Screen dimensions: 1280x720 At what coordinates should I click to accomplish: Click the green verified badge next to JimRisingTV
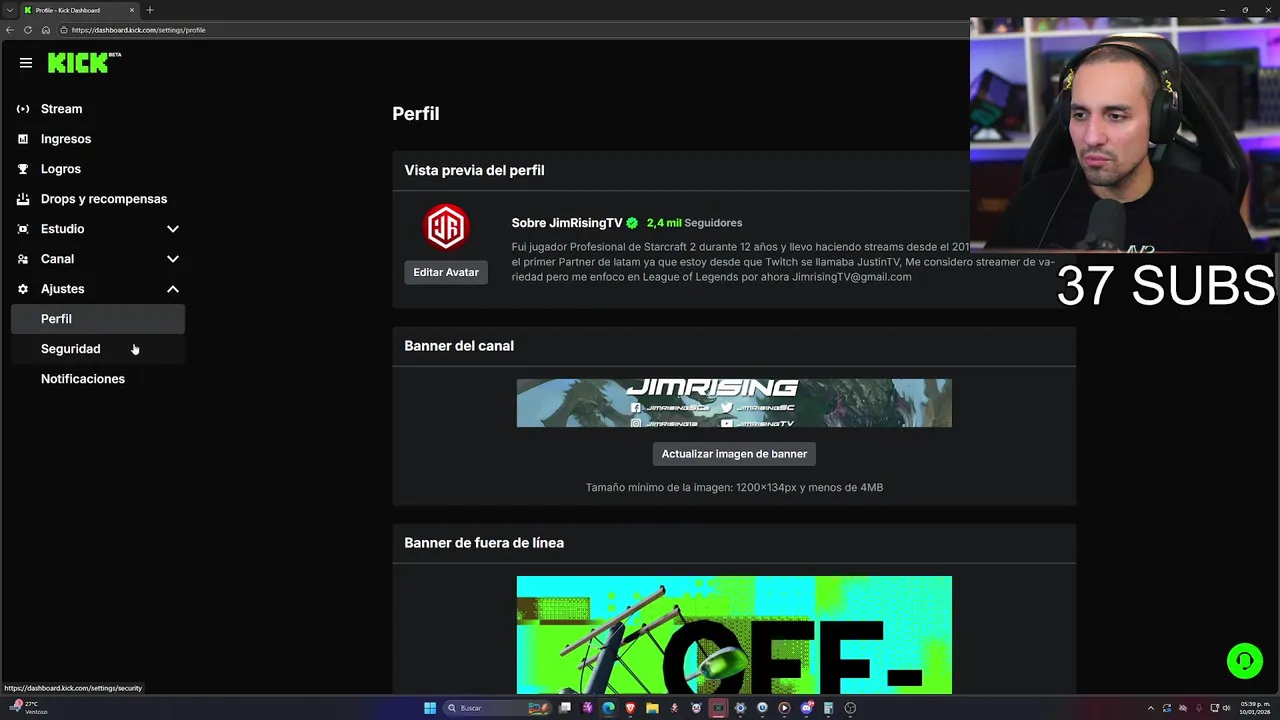click(x=632, y=223)
